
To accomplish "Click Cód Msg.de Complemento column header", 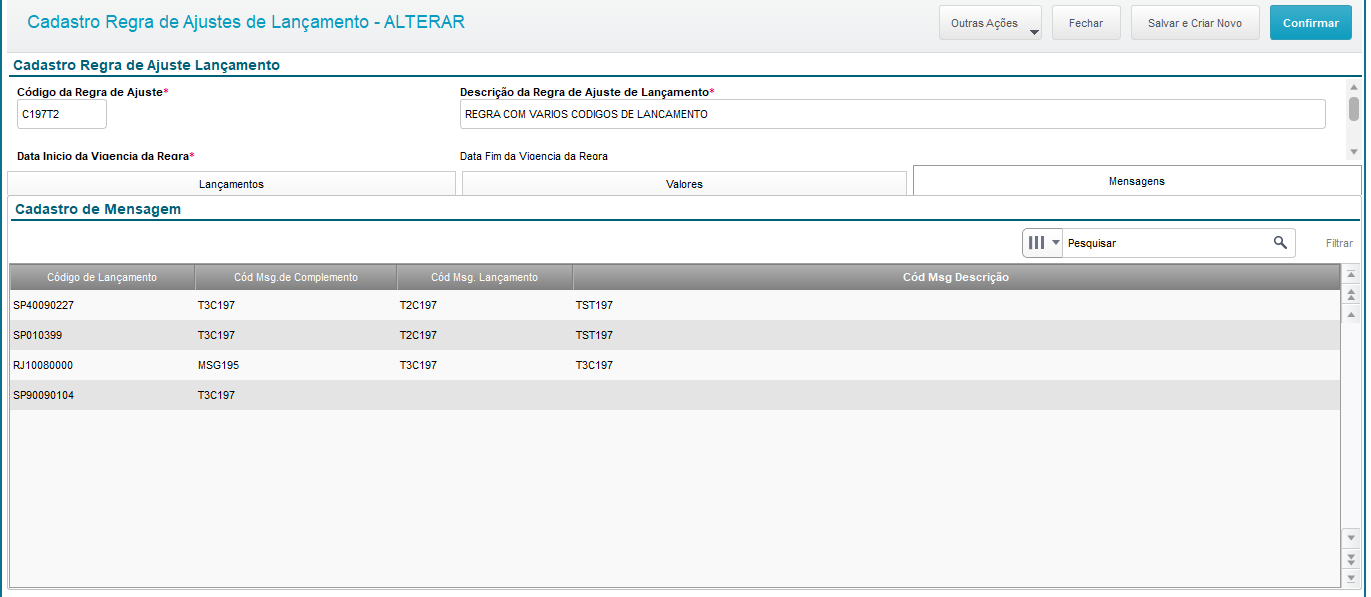I will tap(296, 277).
